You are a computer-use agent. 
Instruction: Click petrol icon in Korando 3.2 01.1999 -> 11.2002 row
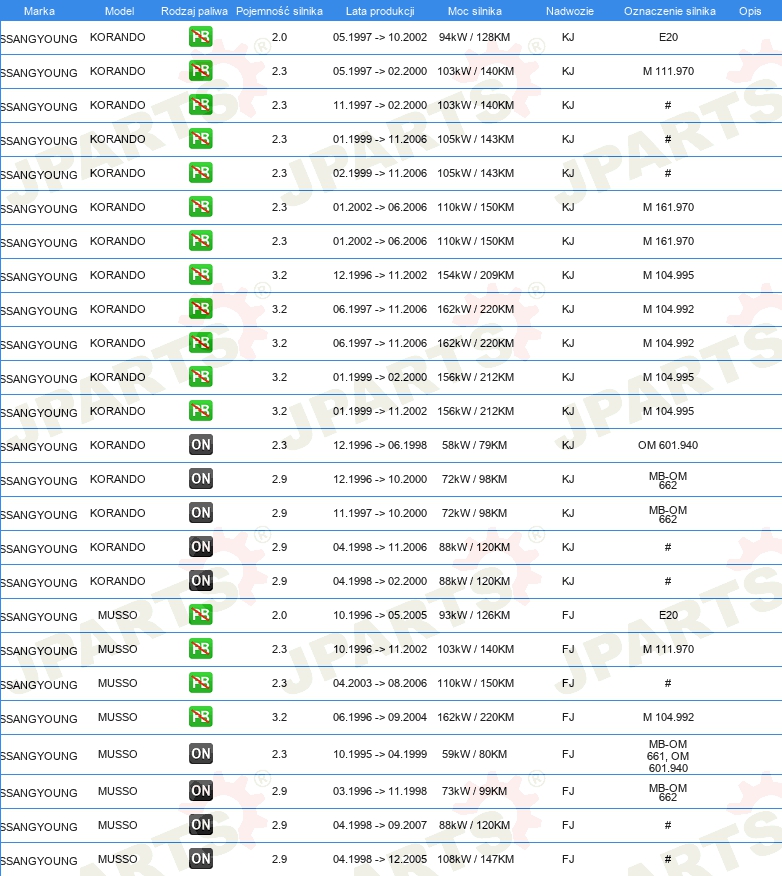[x=201, y=411]
